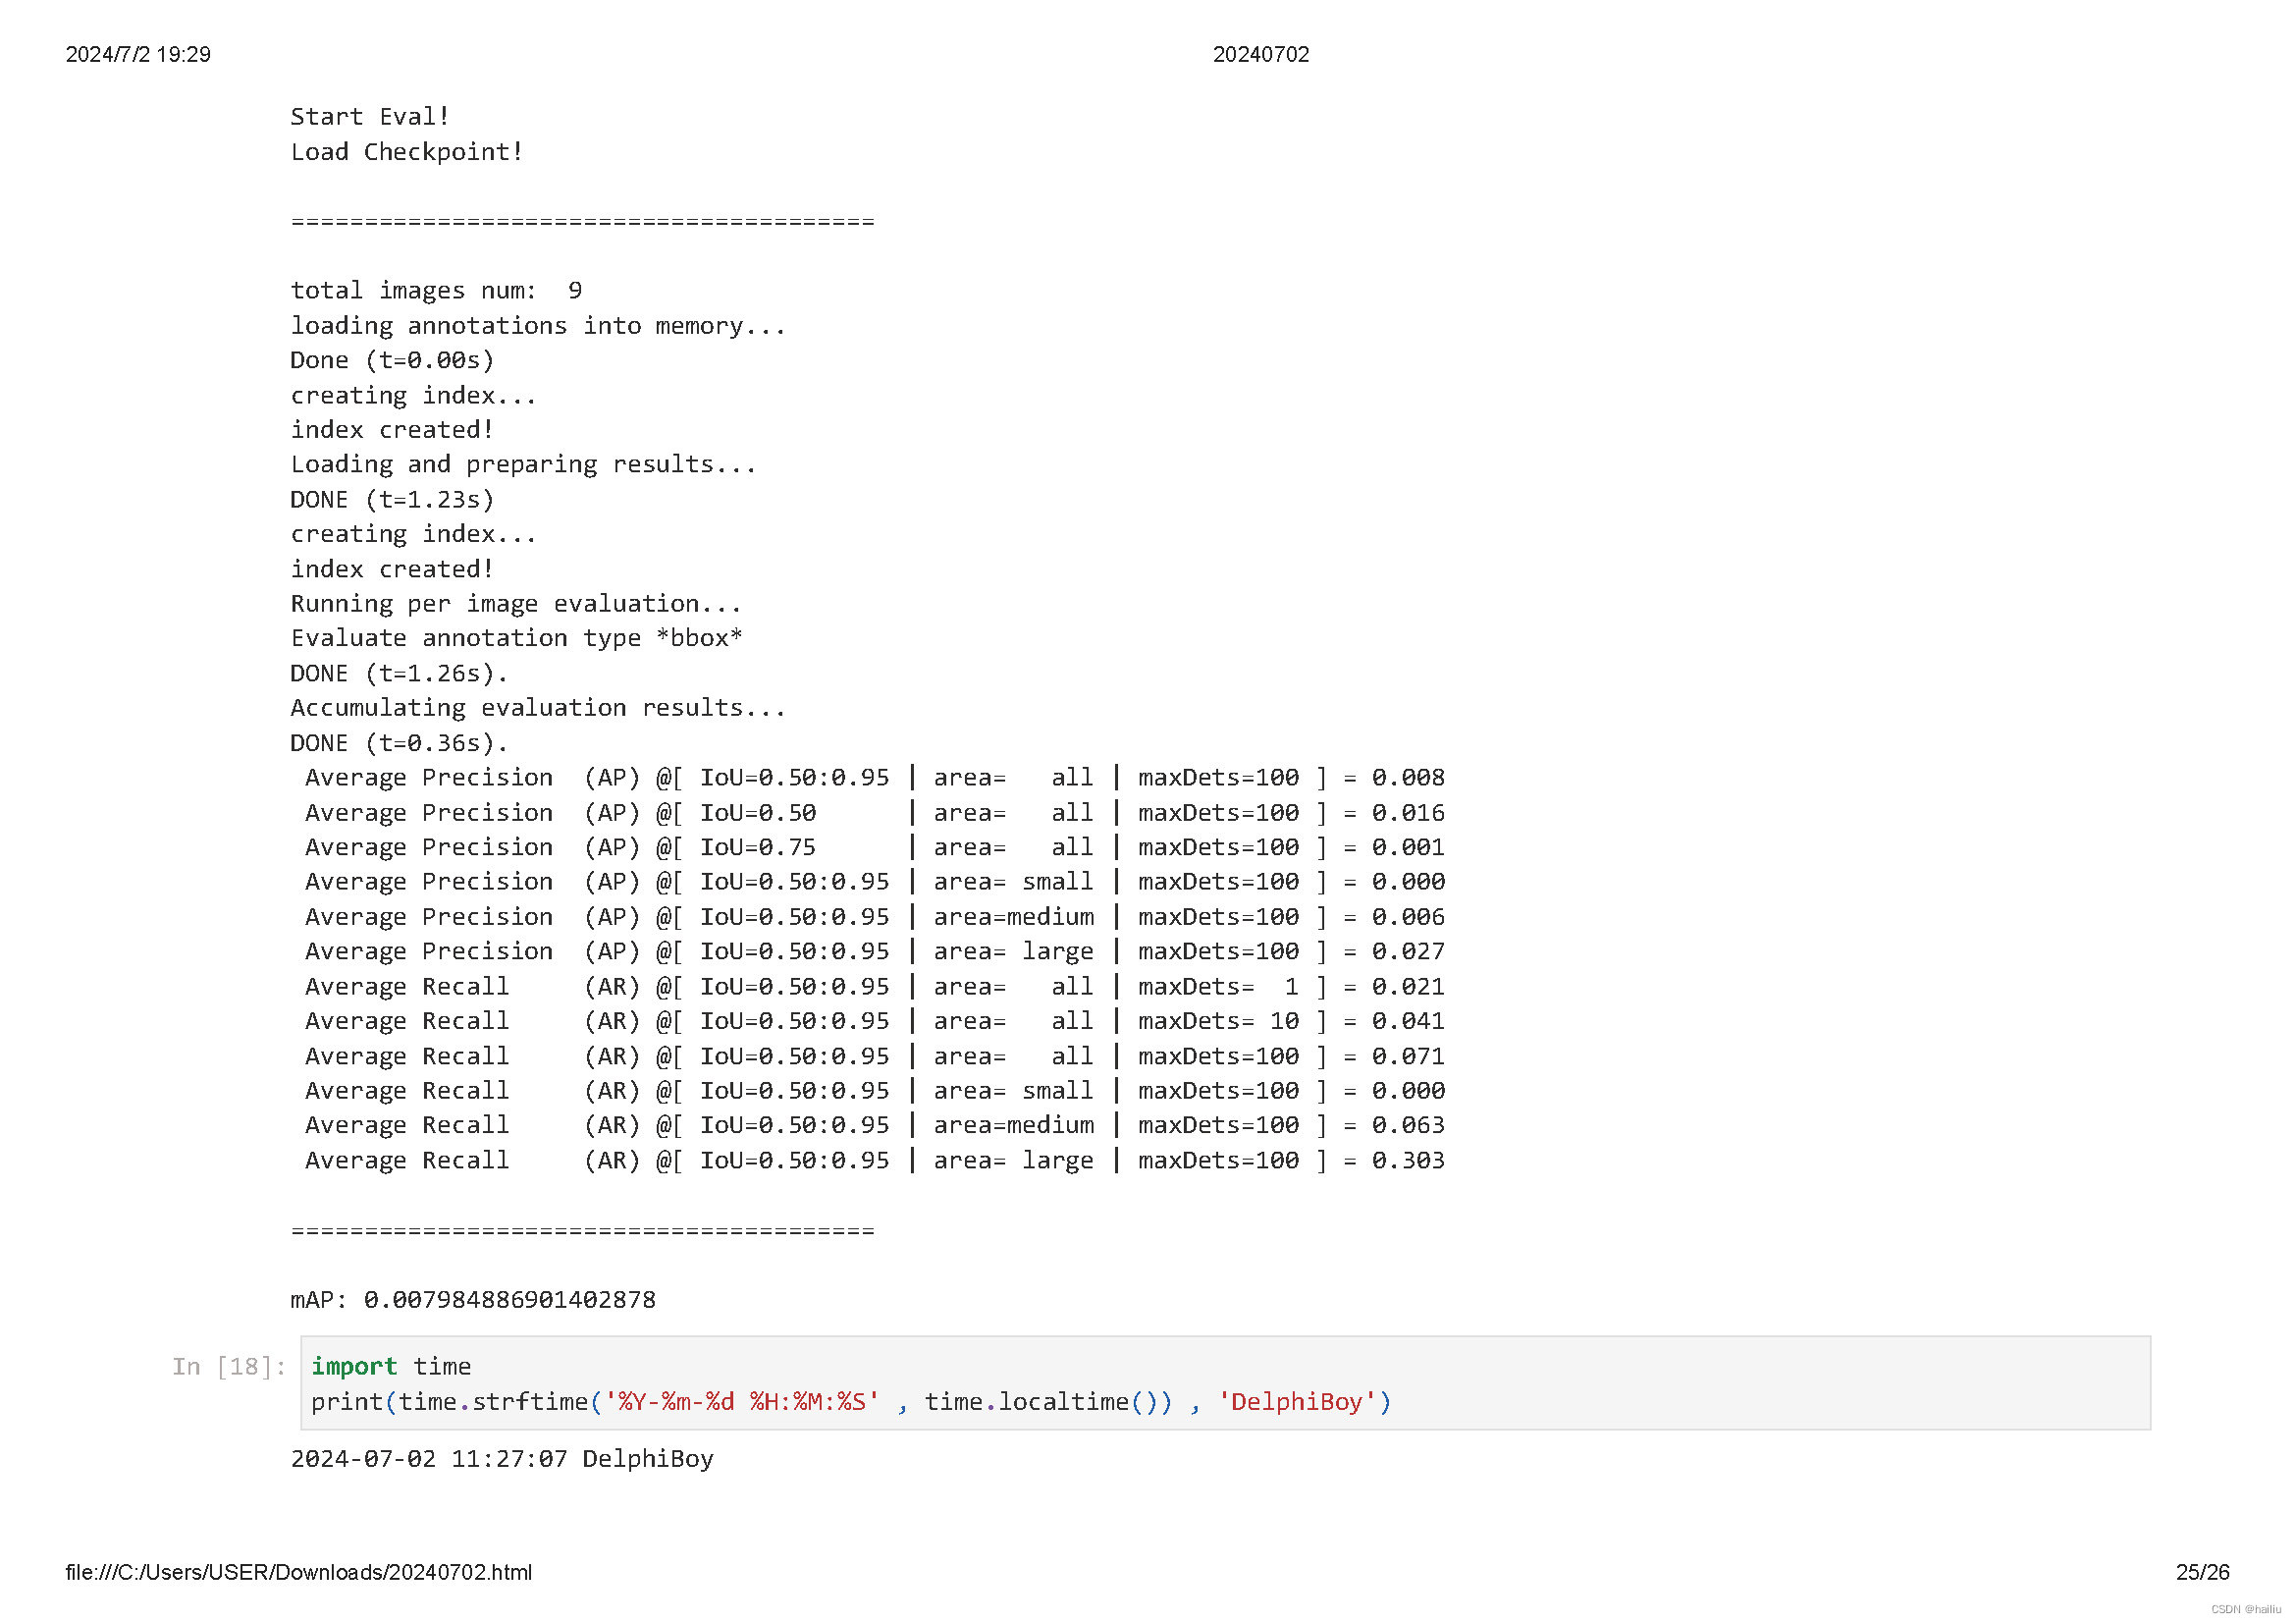Image resolution: width=2296 pixels, height=1623 pixels.
Task: Click the 'Accumulating evaluation results...' line
Action: pyautogui.click(x=537, y=707)
